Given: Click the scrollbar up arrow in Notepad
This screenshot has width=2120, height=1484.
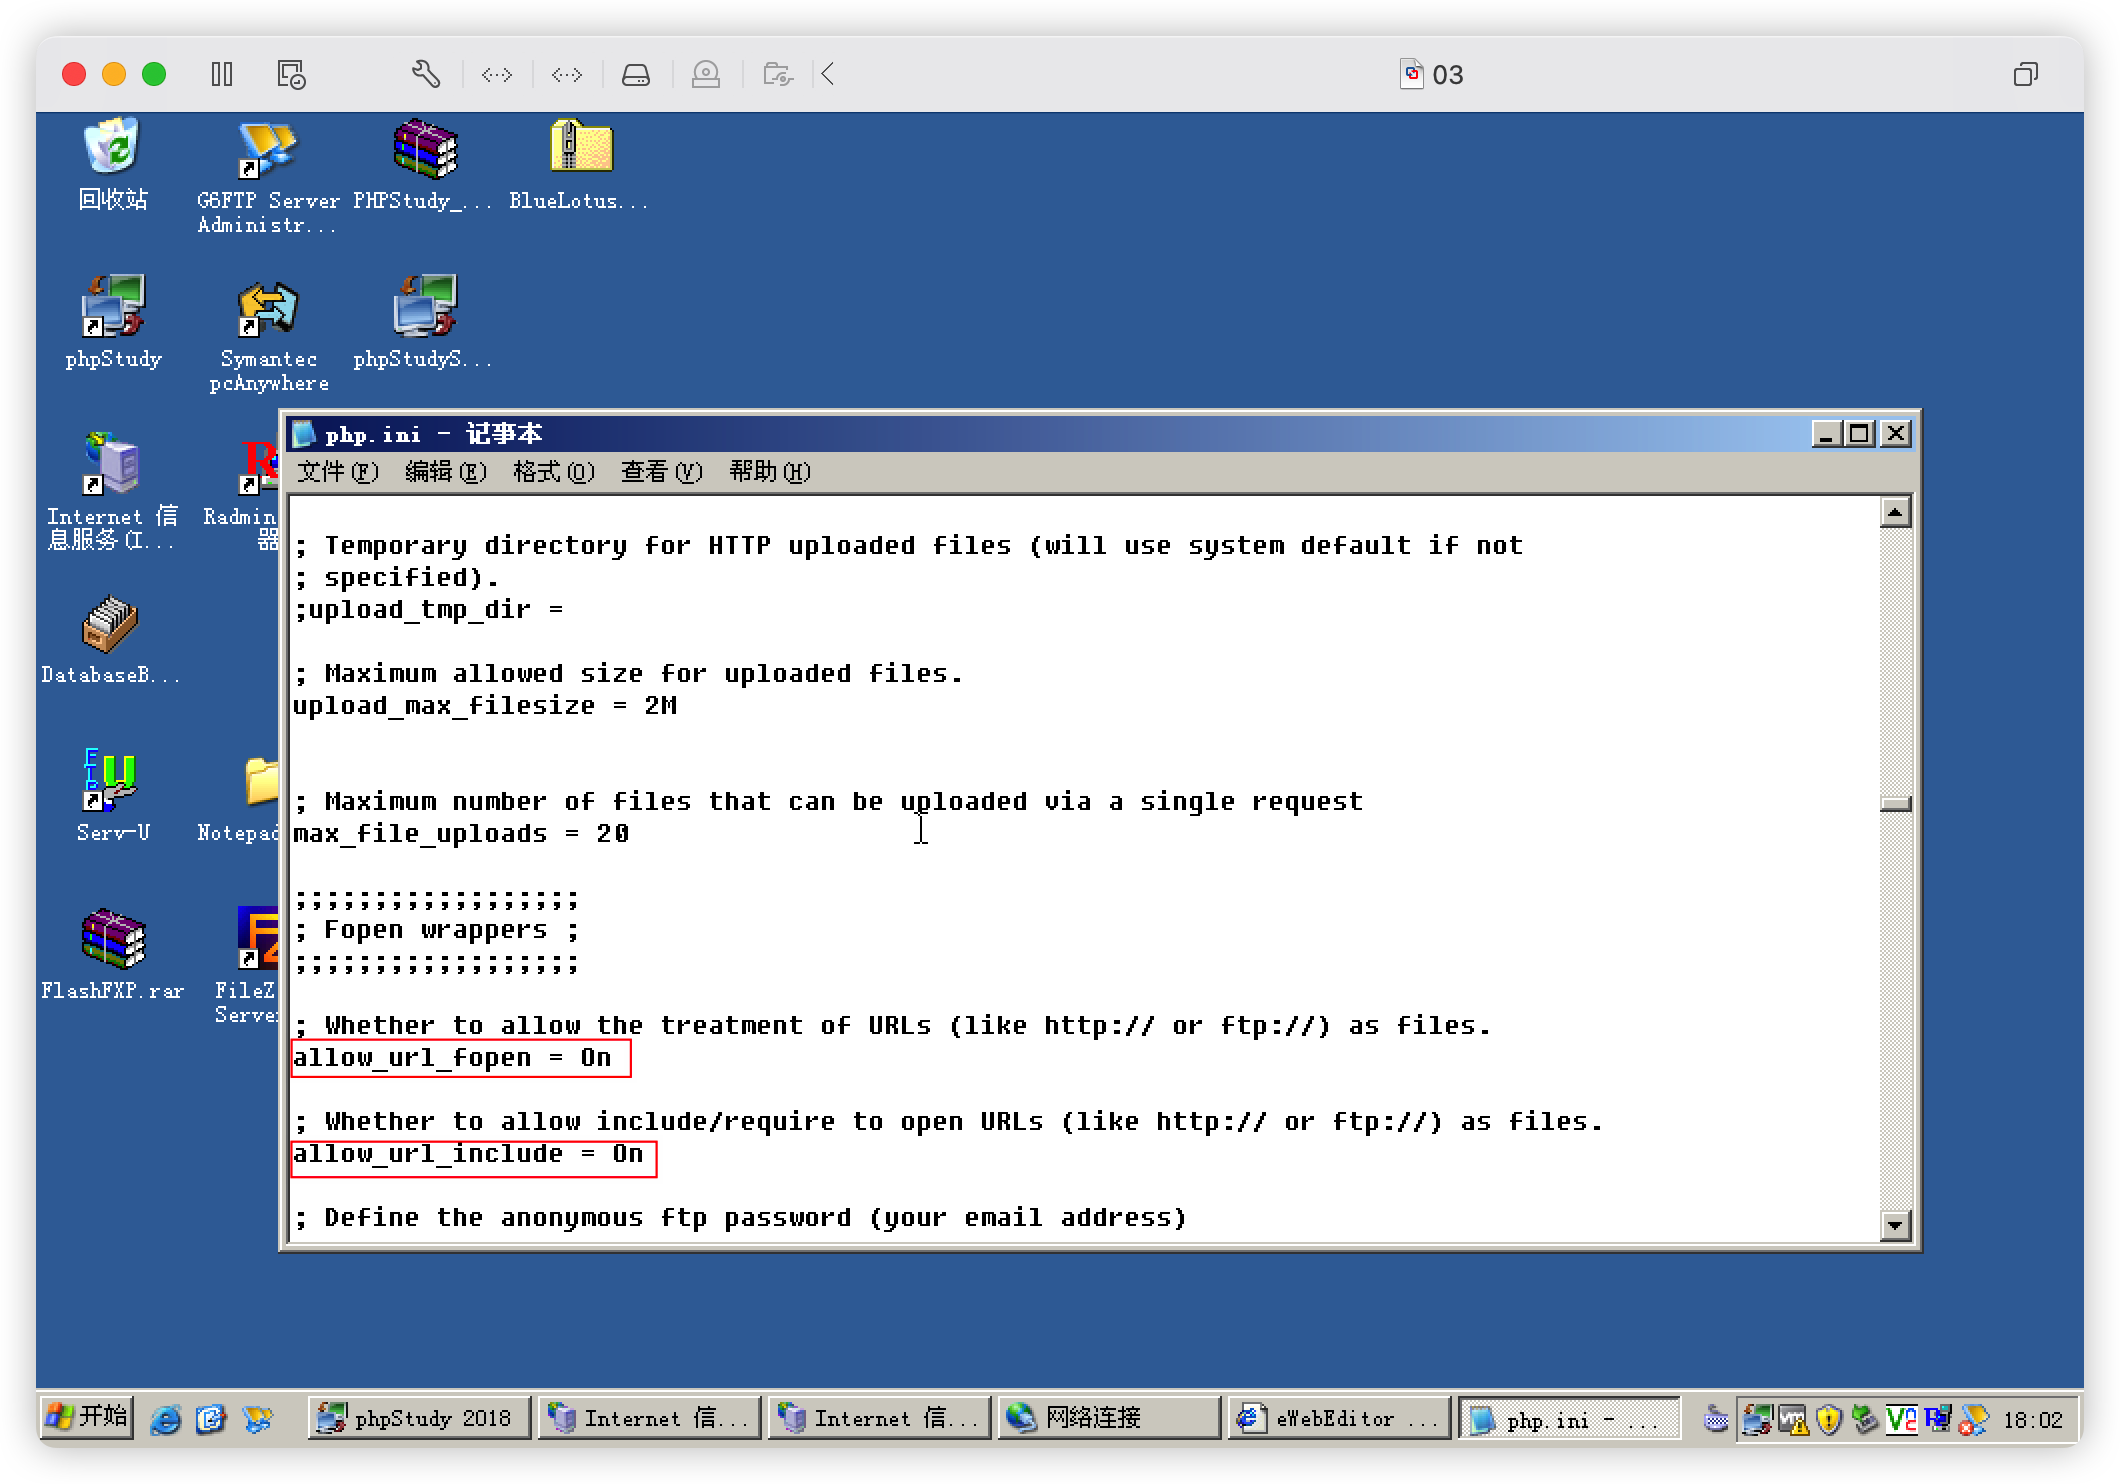Looking at the screenshot, I should (1895, 513).
